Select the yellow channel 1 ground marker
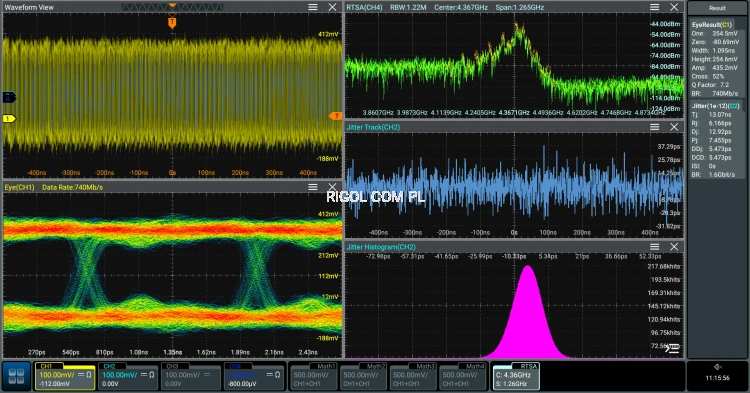750x393 pixels. coord(9,118)
